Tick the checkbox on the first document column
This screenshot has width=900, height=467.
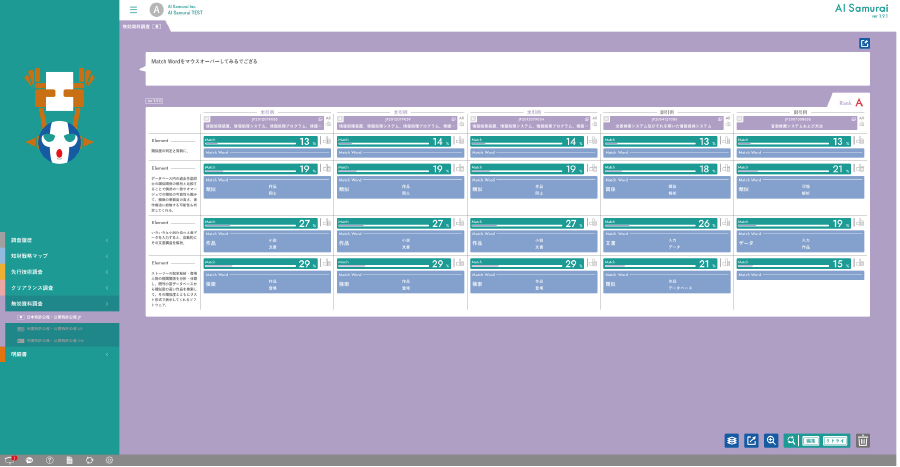pyautogui.click(x=207, y=118)
